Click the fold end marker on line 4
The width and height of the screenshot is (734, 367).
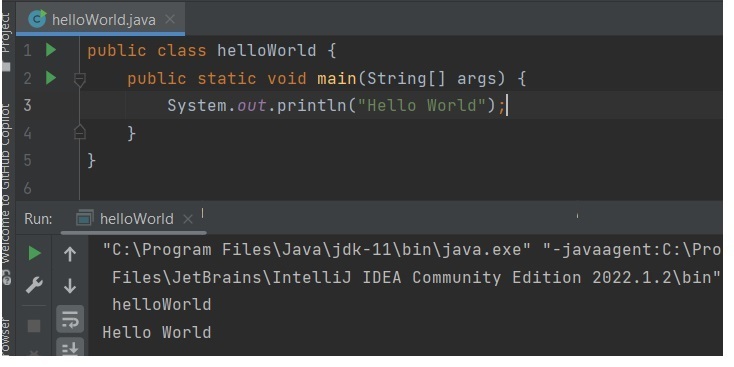pyautogui.click(x=80, y=132)
